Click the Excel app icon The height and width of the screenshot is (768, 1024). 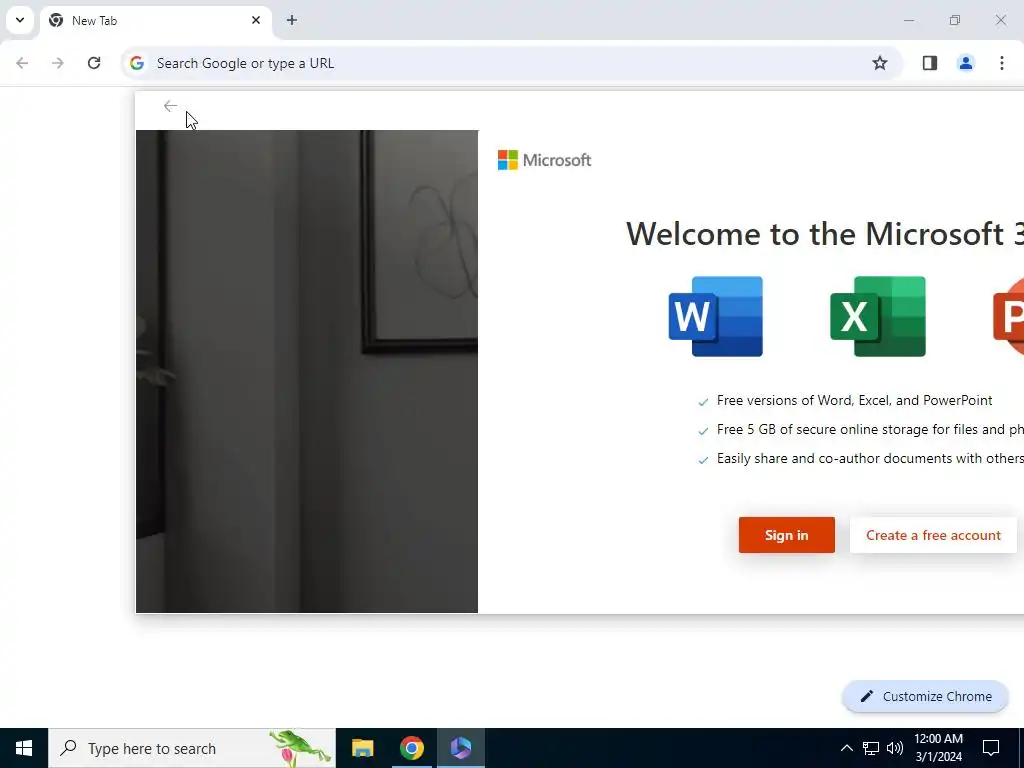(878, 317)
